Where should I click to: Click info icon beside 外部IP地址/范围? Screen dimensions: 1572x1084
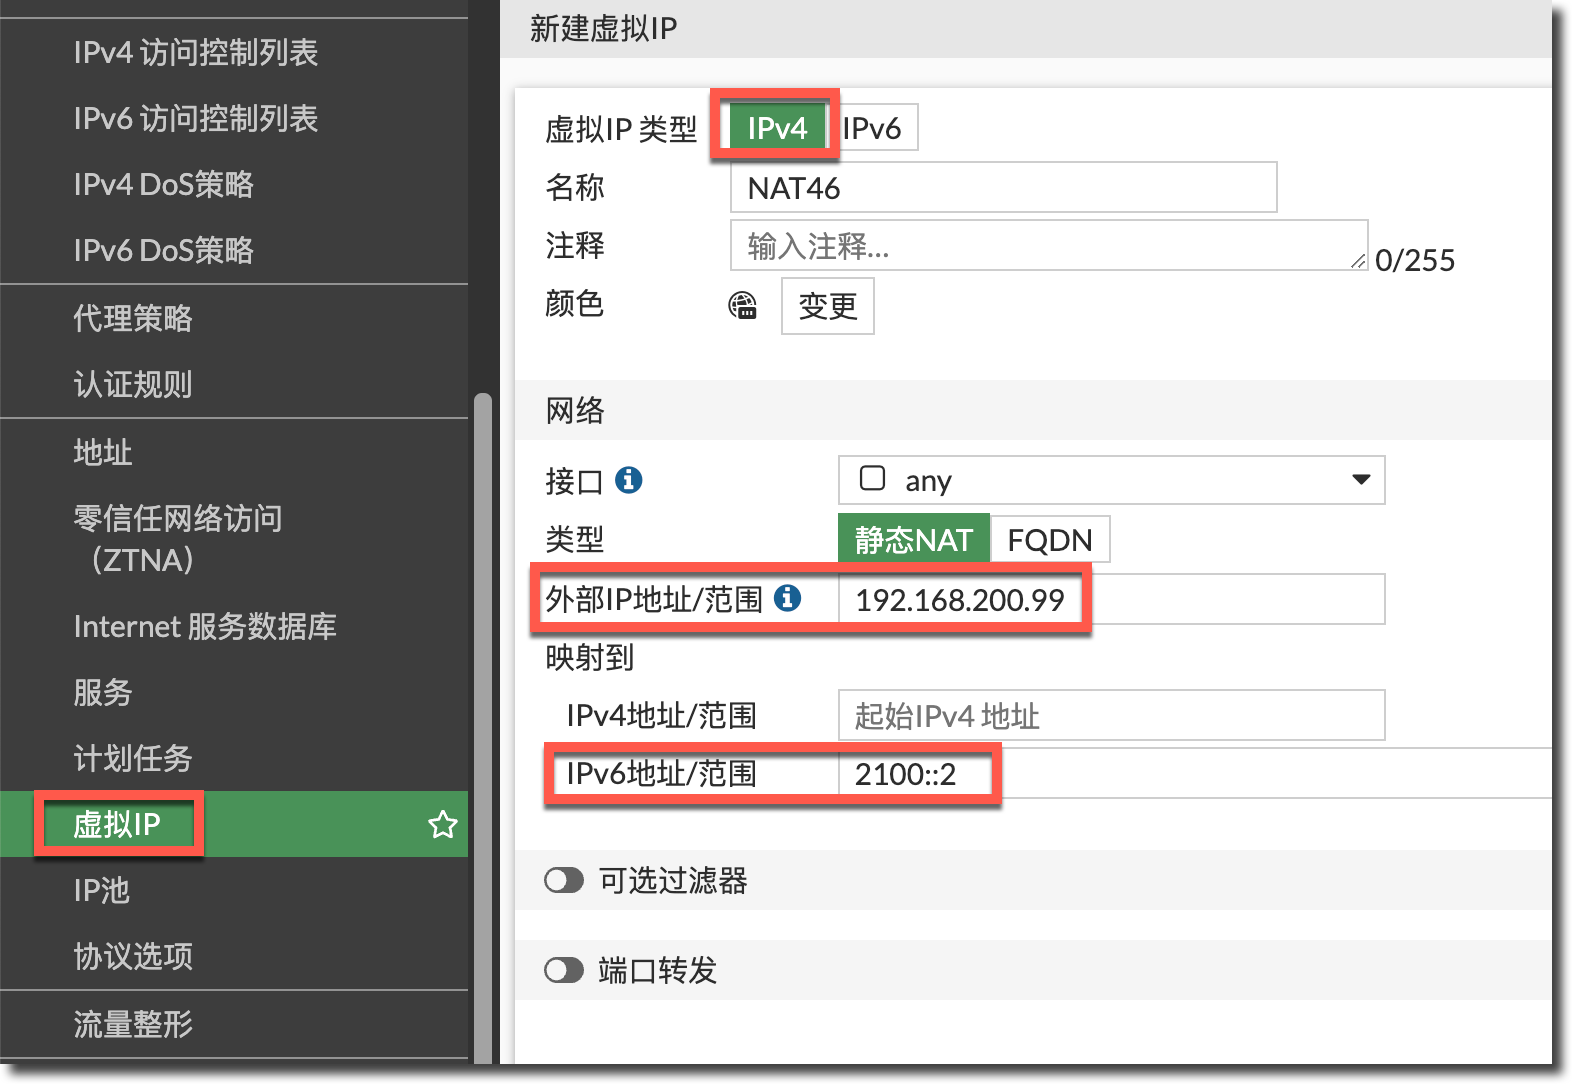[x=788, y=598]
